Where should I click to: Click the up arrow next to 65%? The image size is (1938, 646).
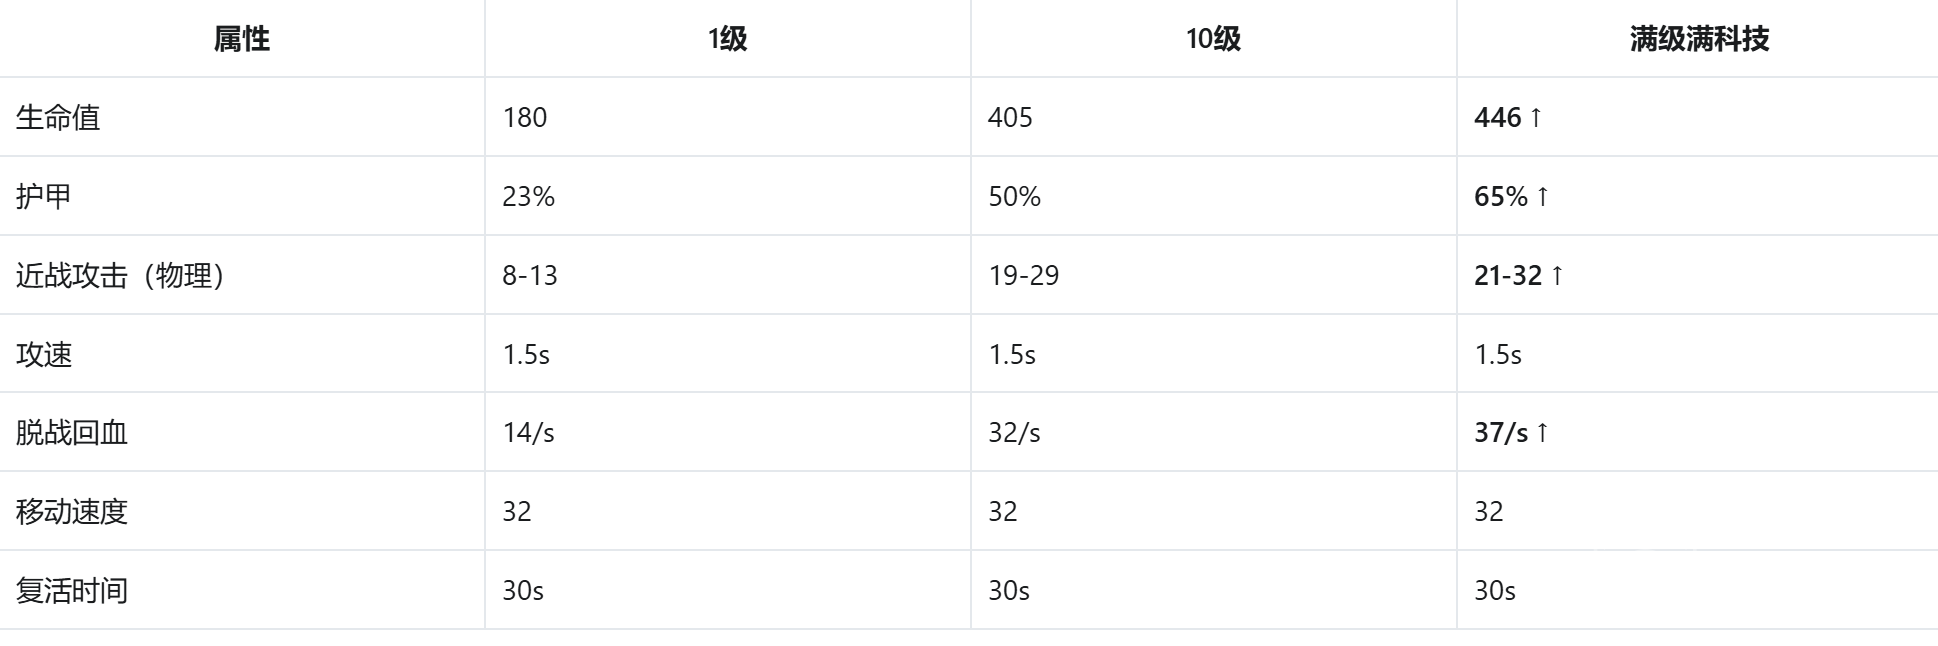click(x=1542, y=197)
